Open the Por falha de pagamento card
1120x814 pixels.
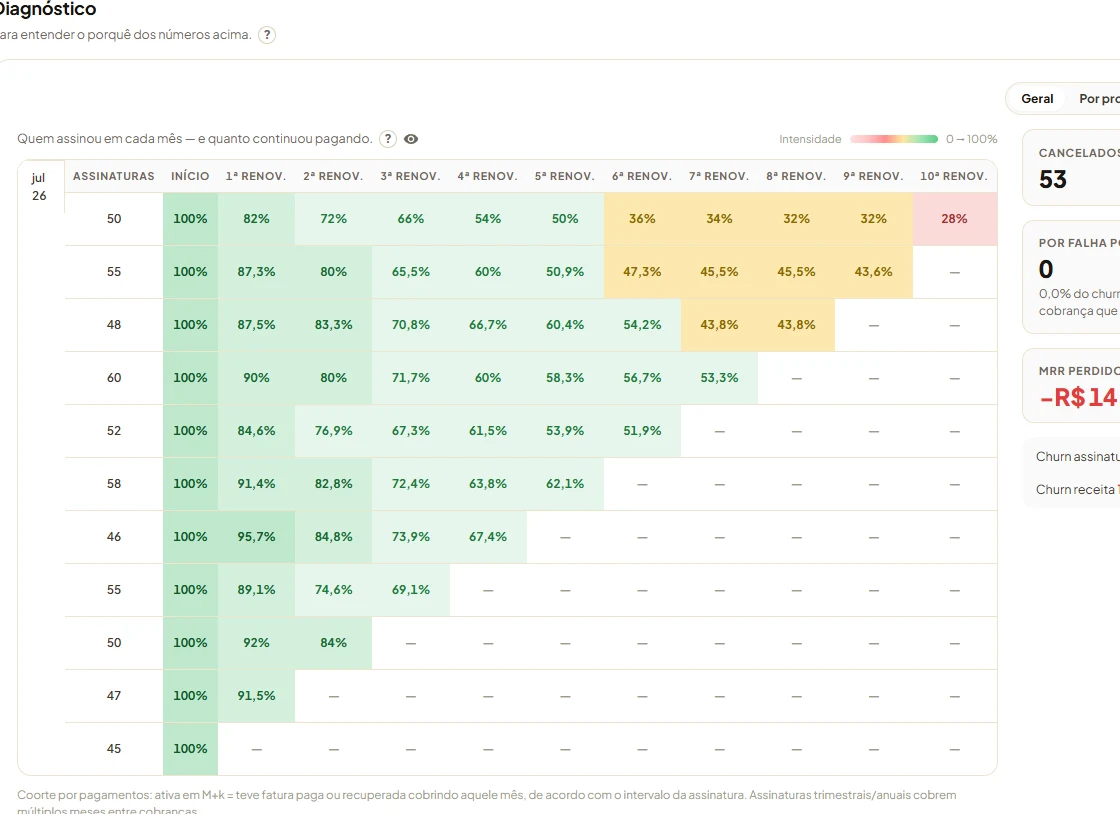pyautogui.click(x=1071, y=277)
